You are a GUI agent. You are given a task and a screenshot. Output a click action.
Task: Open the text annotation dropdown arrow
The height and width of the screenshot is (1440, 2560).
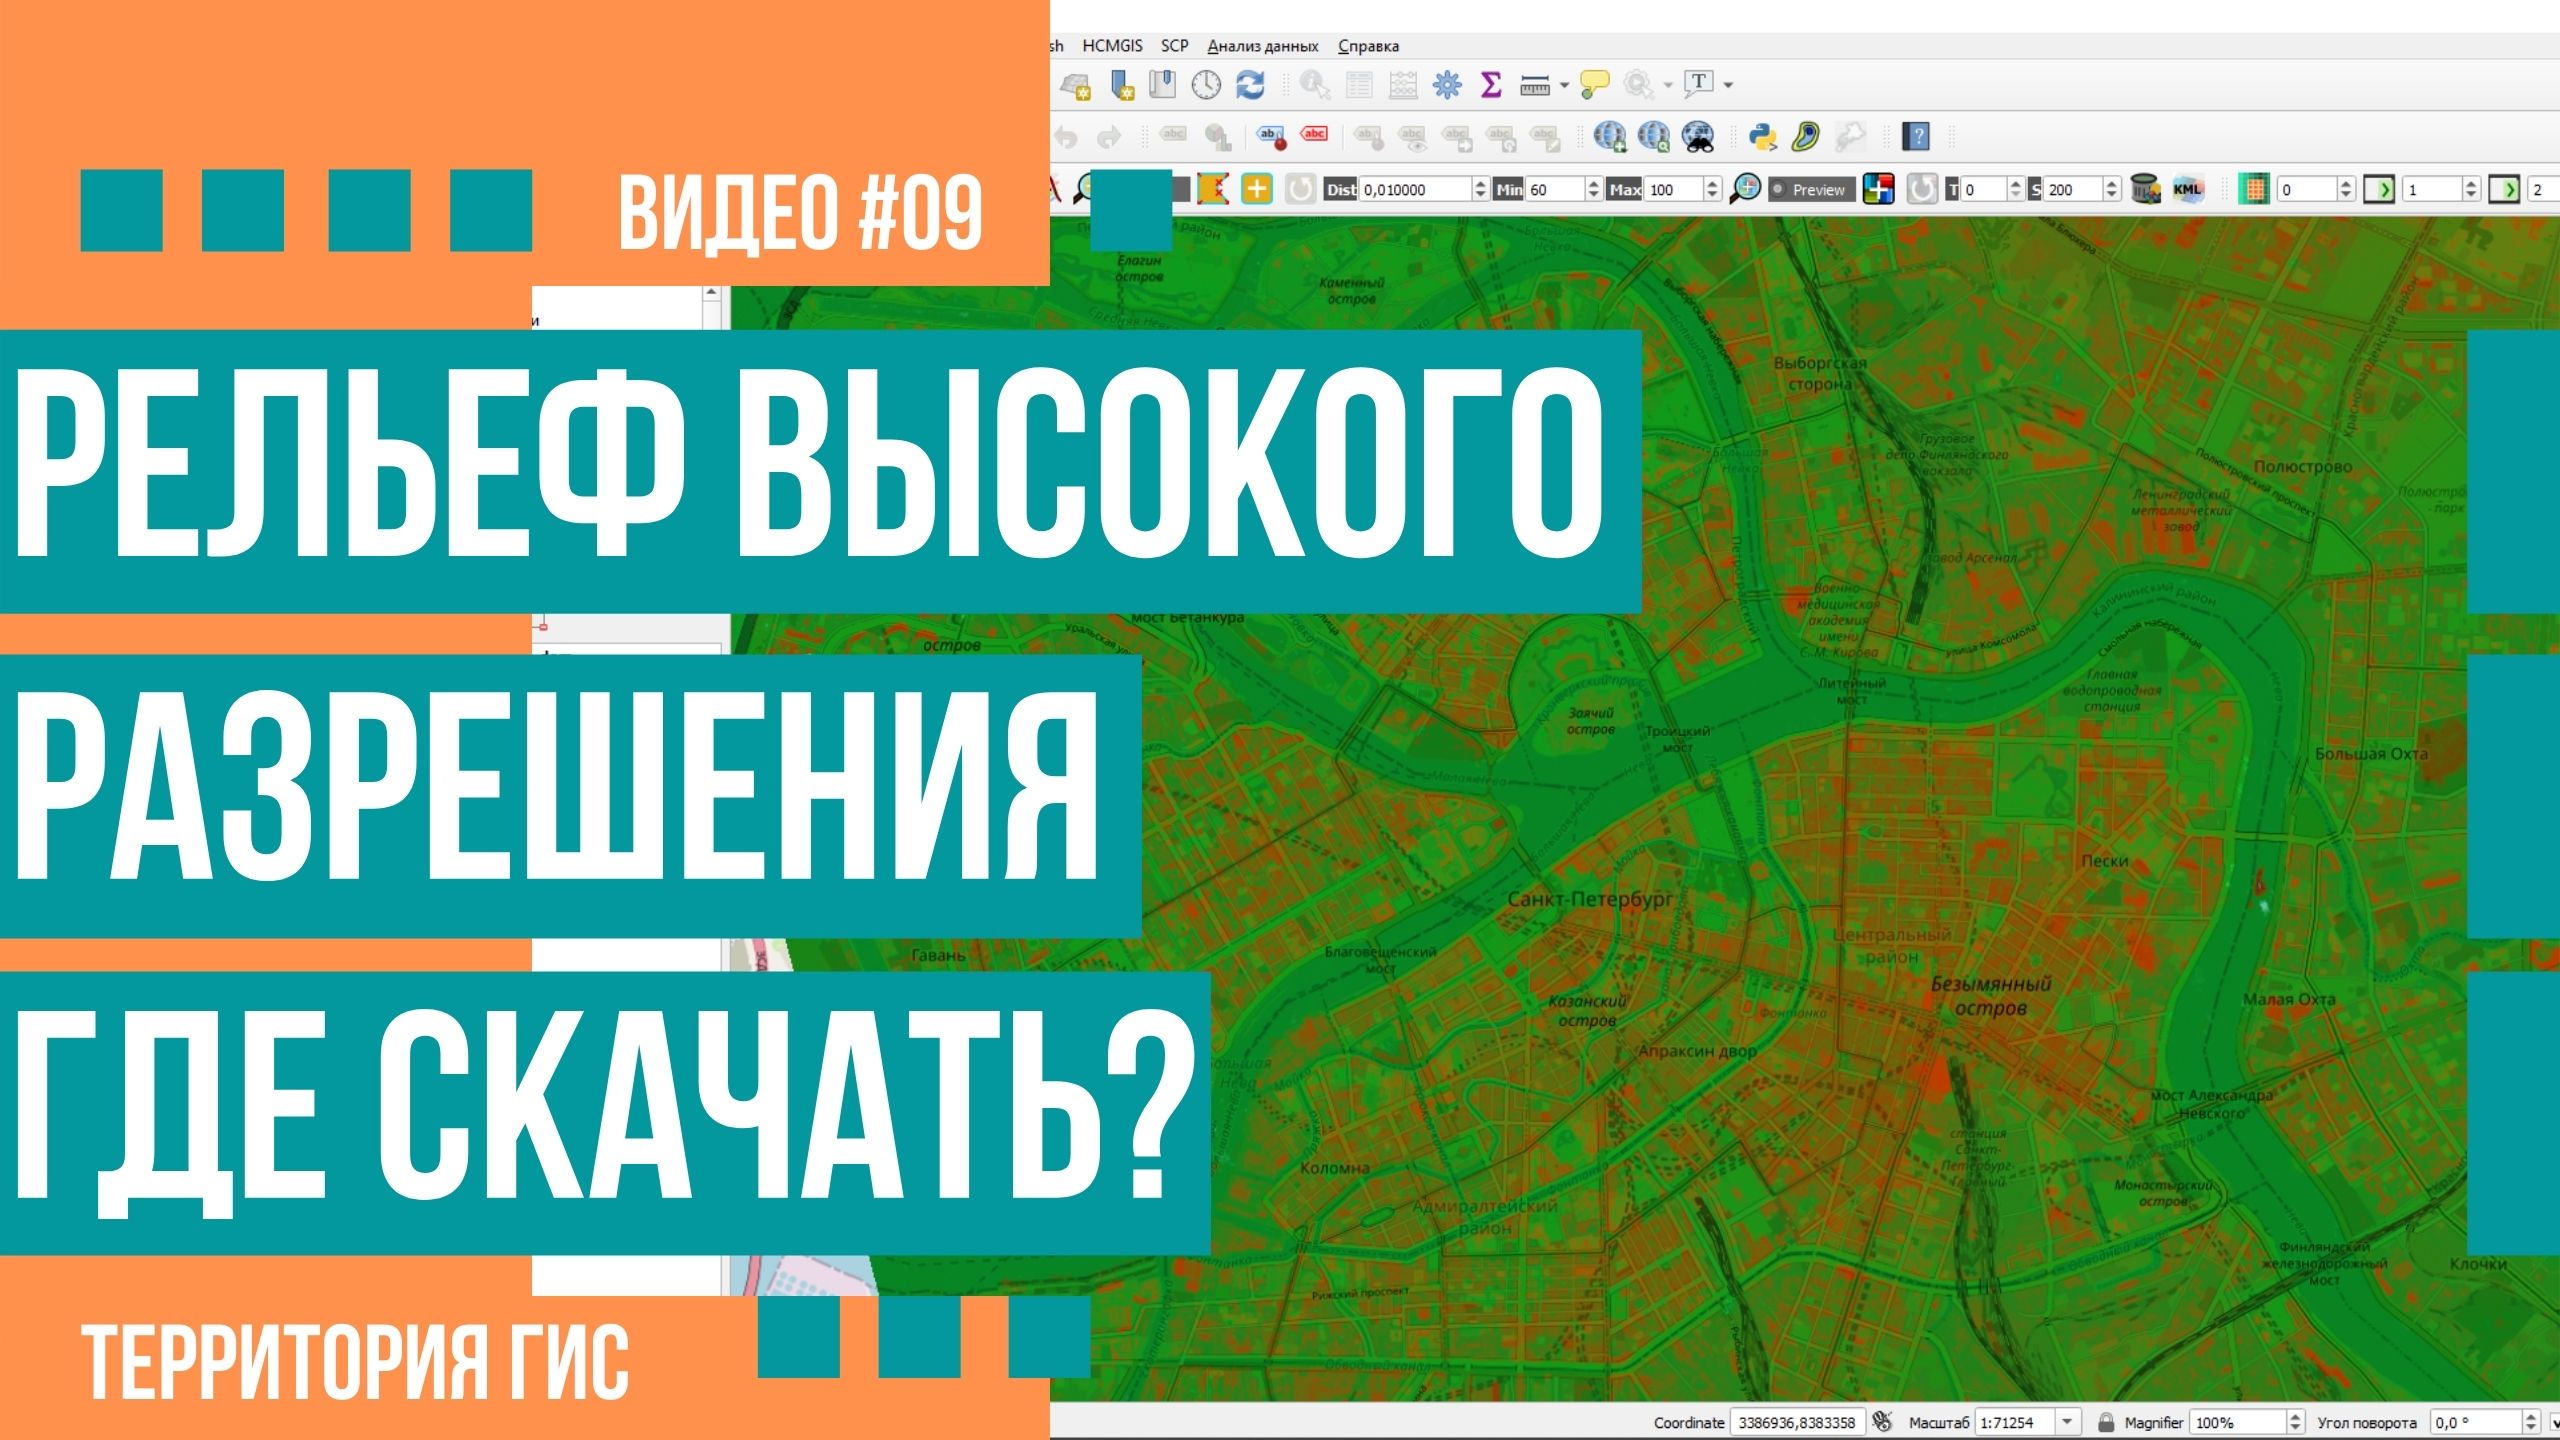(x=1727, y=84)
